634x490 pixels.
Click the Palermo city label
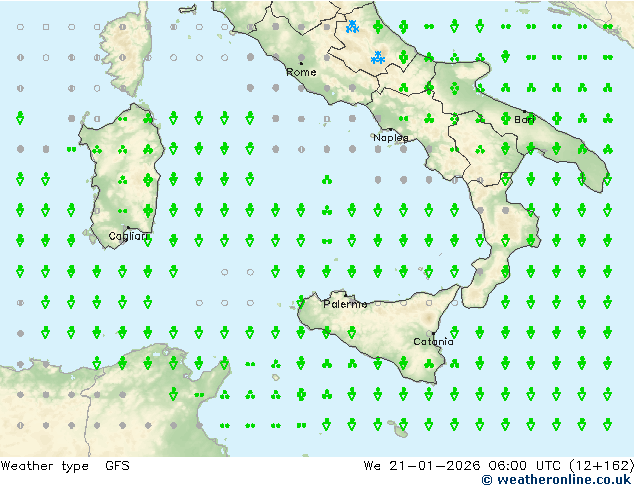click(345, 304)
